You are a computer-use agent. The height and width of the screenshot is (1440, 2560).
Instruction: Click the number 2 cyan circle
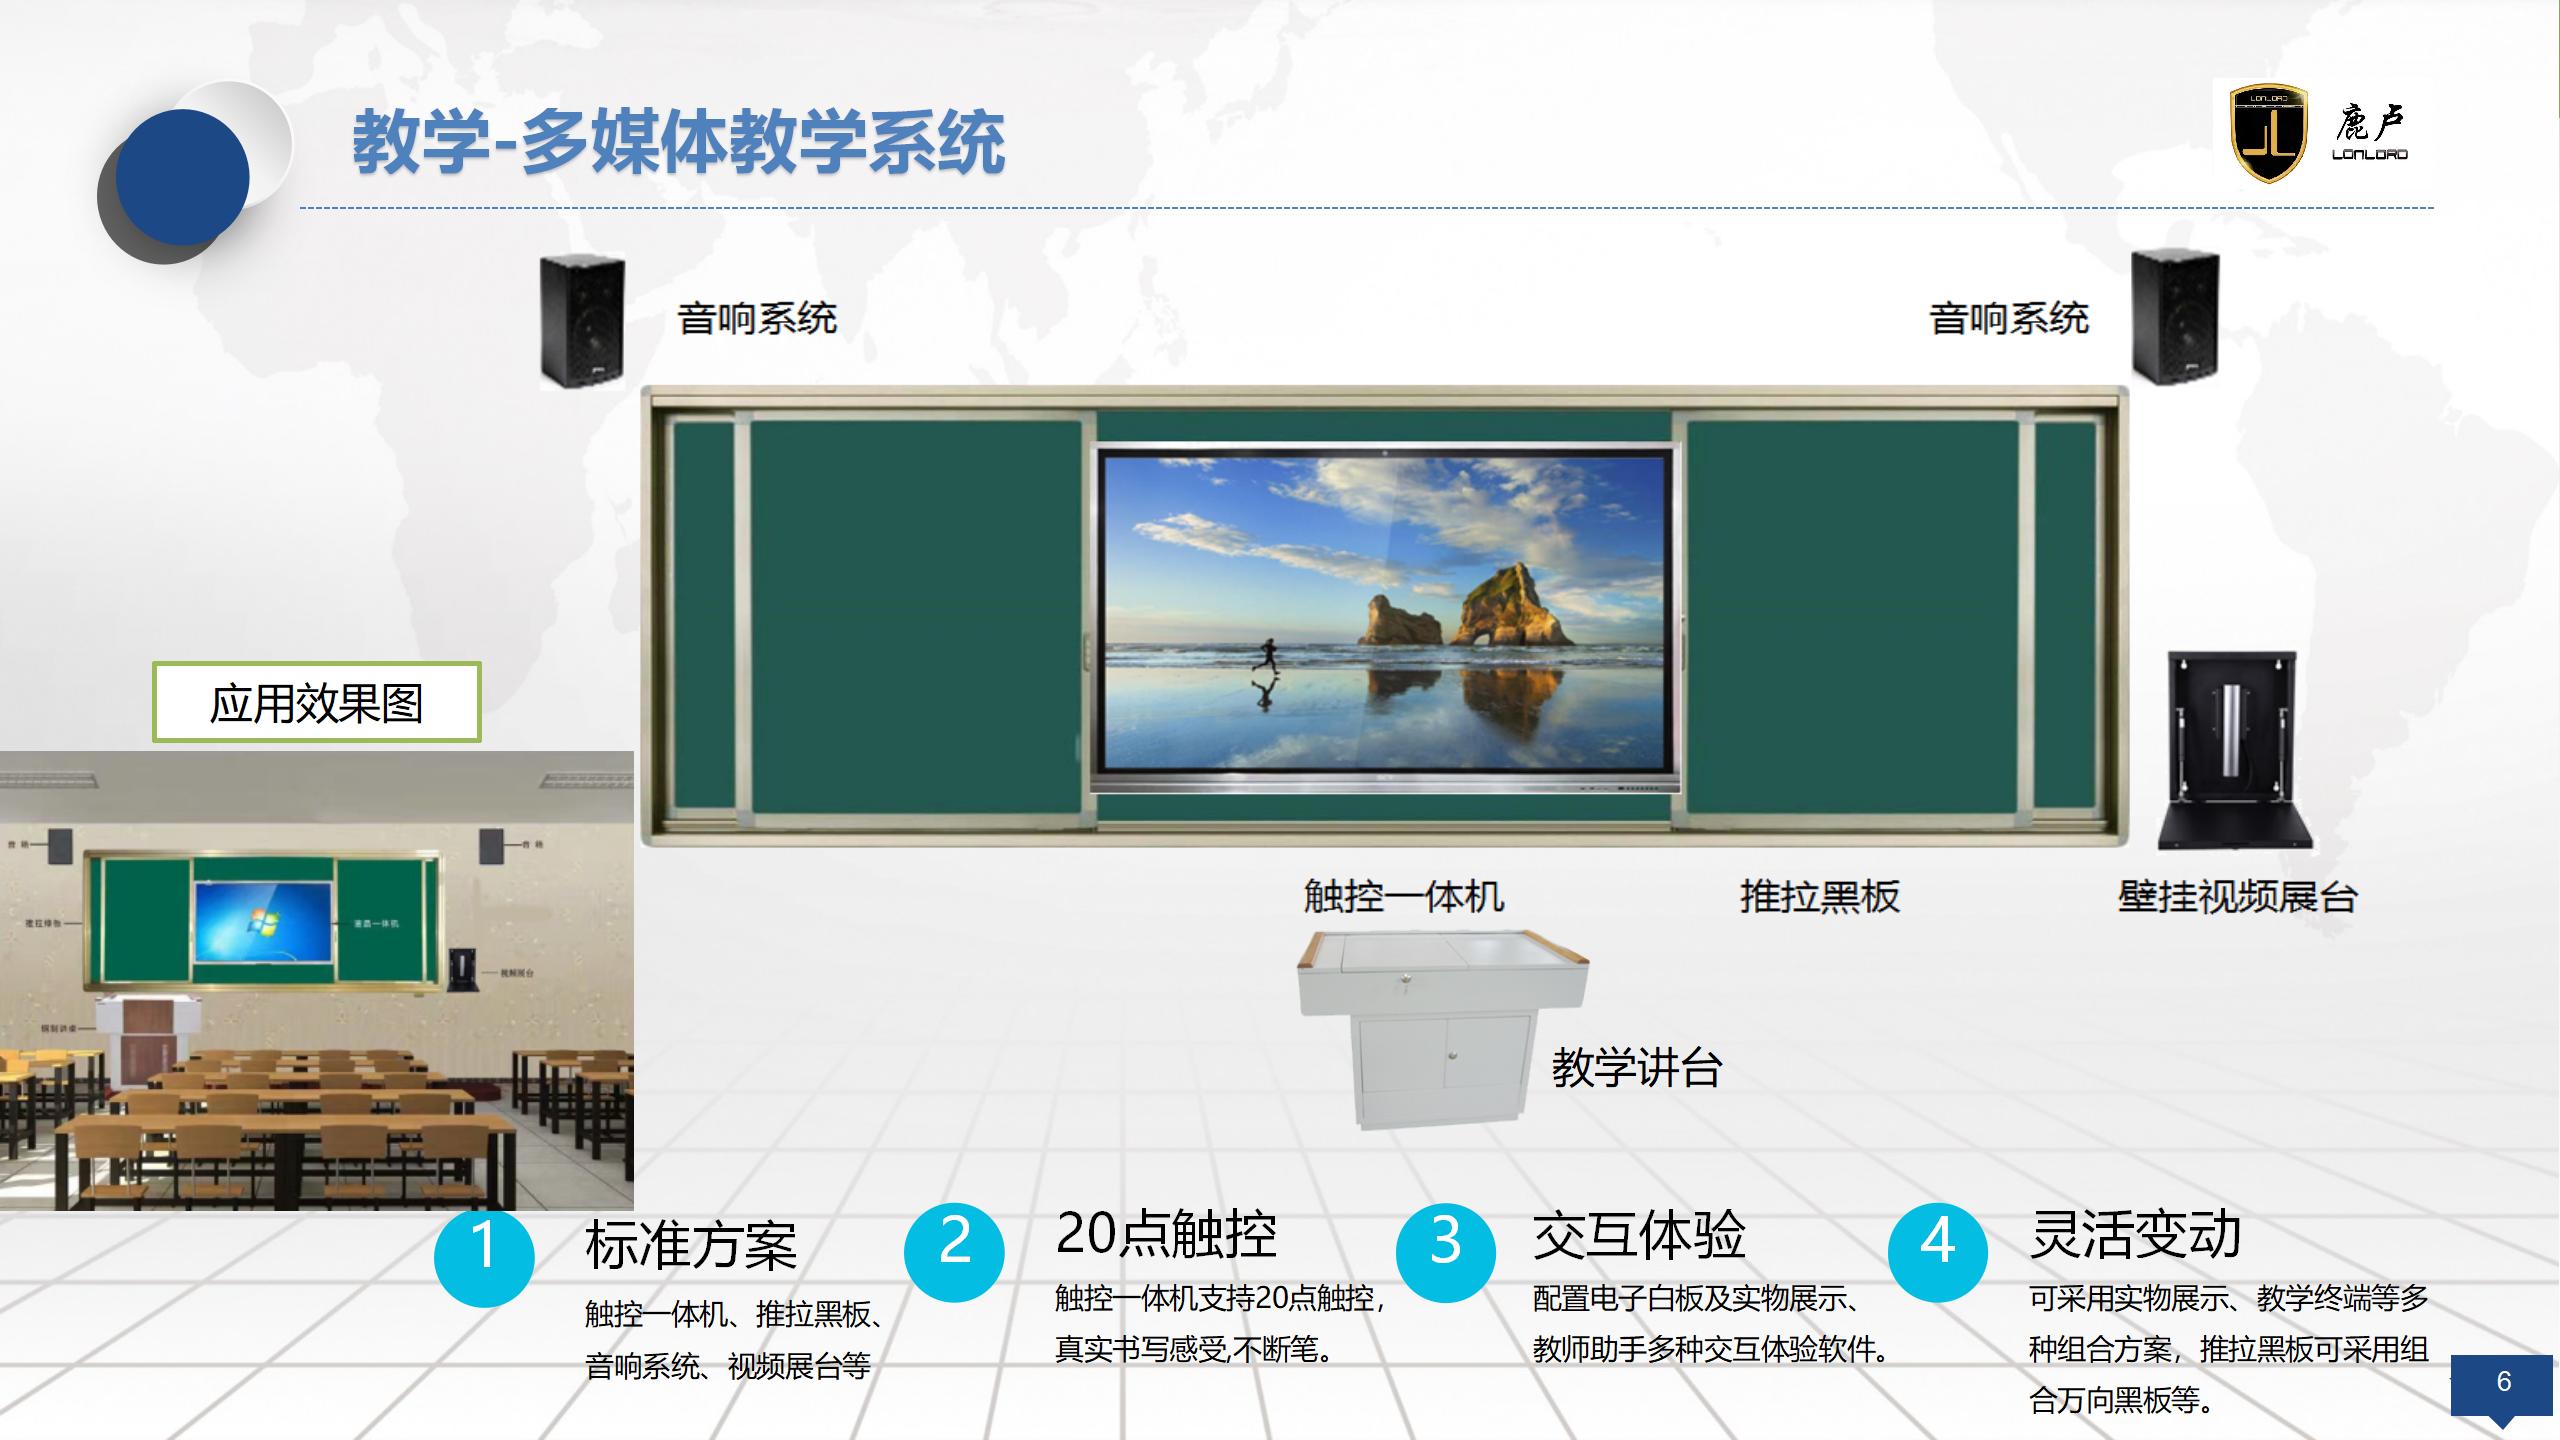[954, 1251]
